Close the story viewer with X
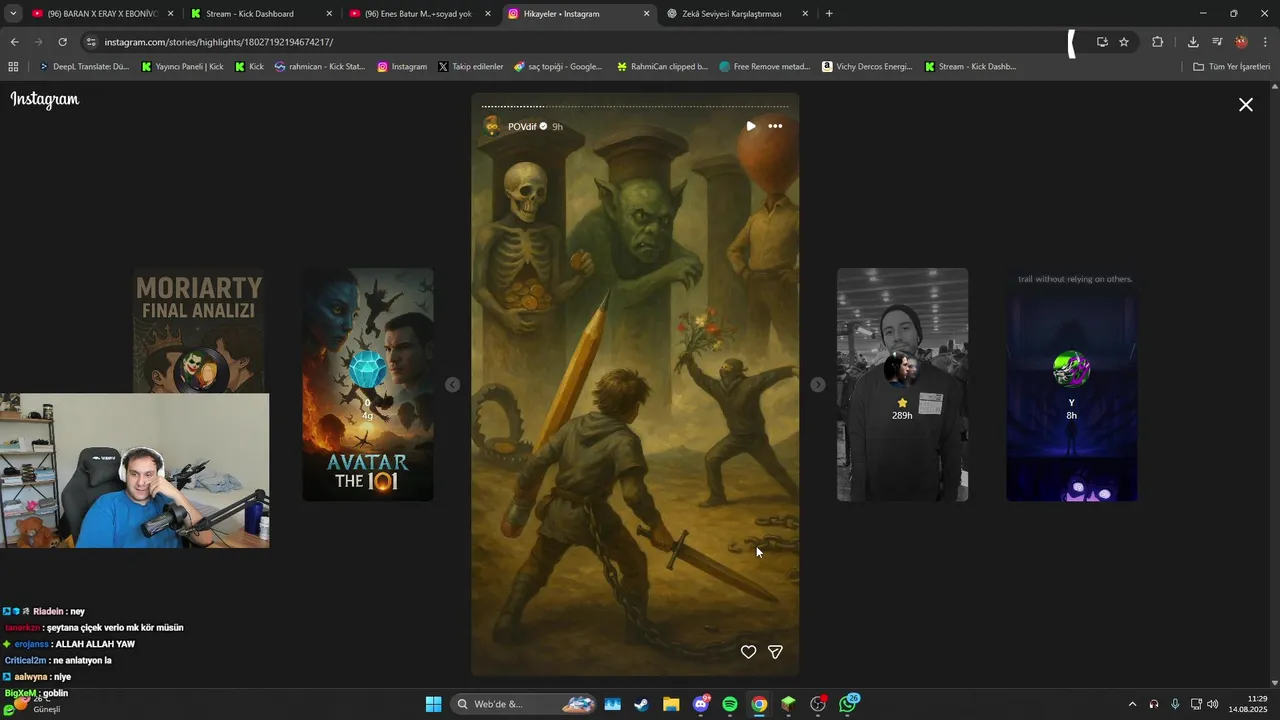1280x720 pixels. (x=1246, y=105)
